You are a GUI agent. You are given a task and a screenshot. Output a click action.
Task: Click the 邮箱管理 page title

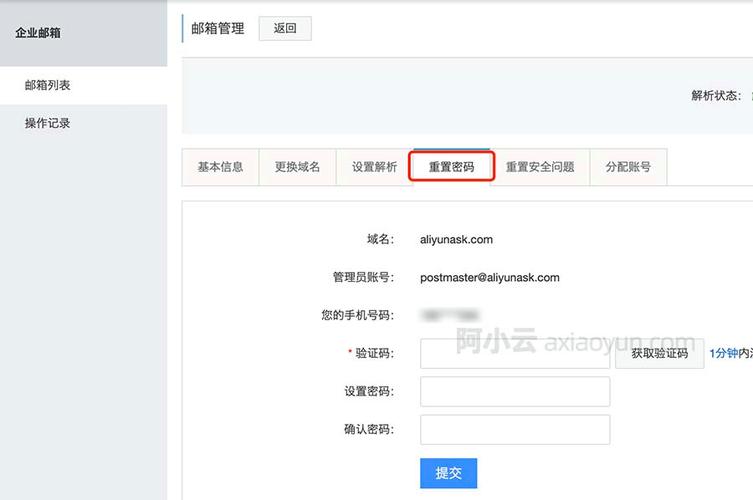218,28
